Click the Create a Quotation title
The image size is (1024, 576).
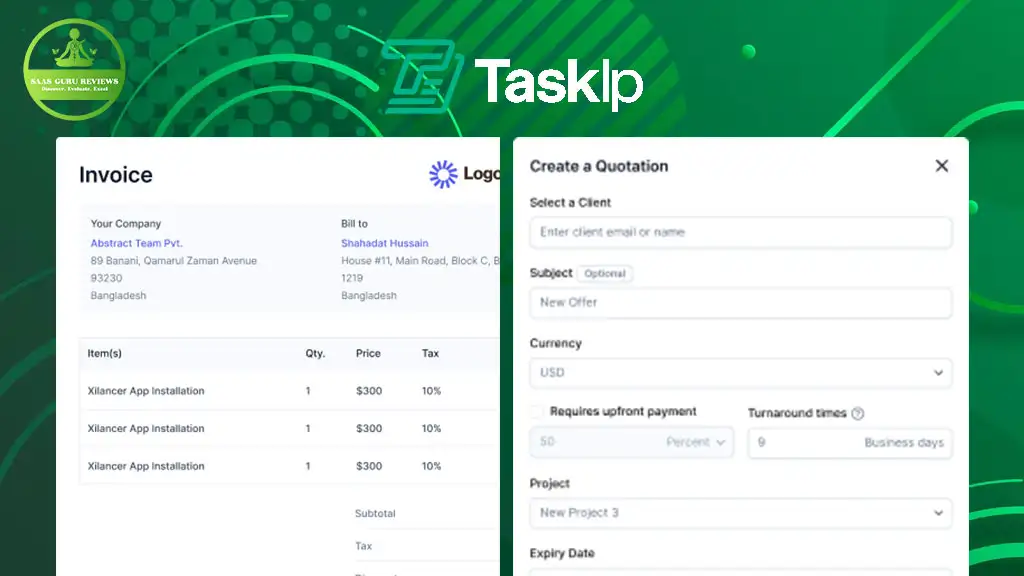599,166
